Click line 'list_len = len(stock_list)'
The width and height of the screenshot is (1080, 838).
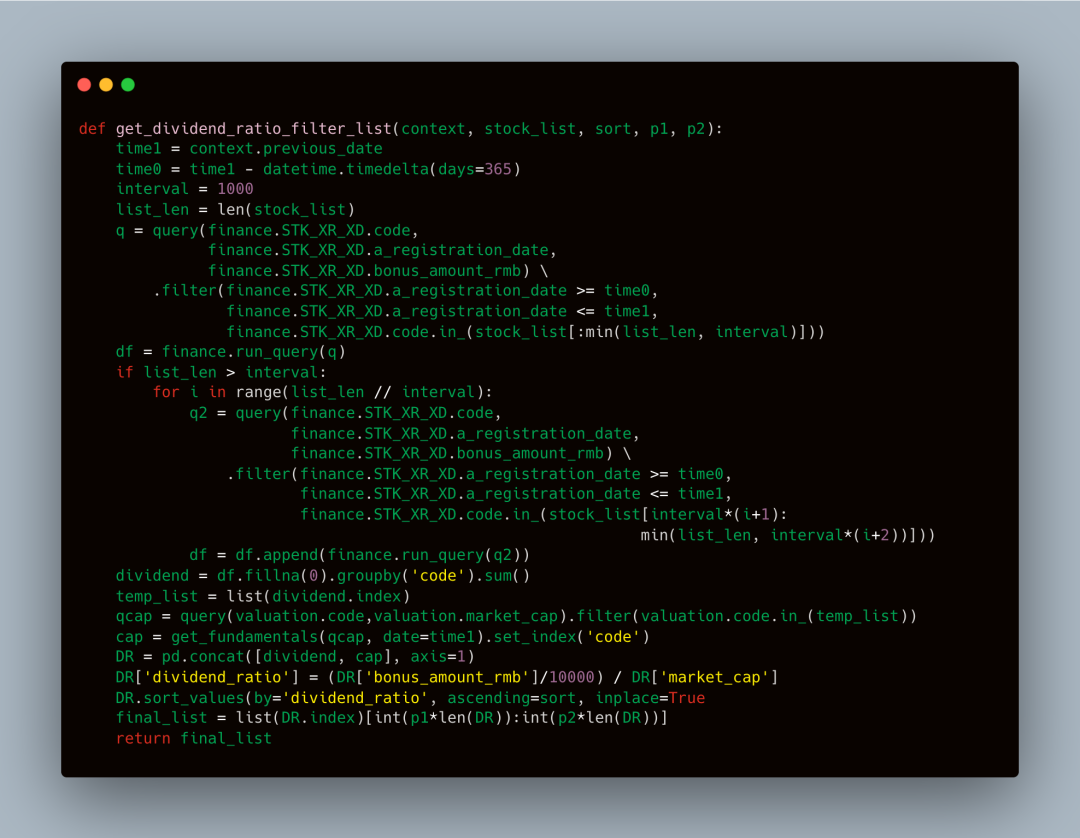(x=235, y=210)
